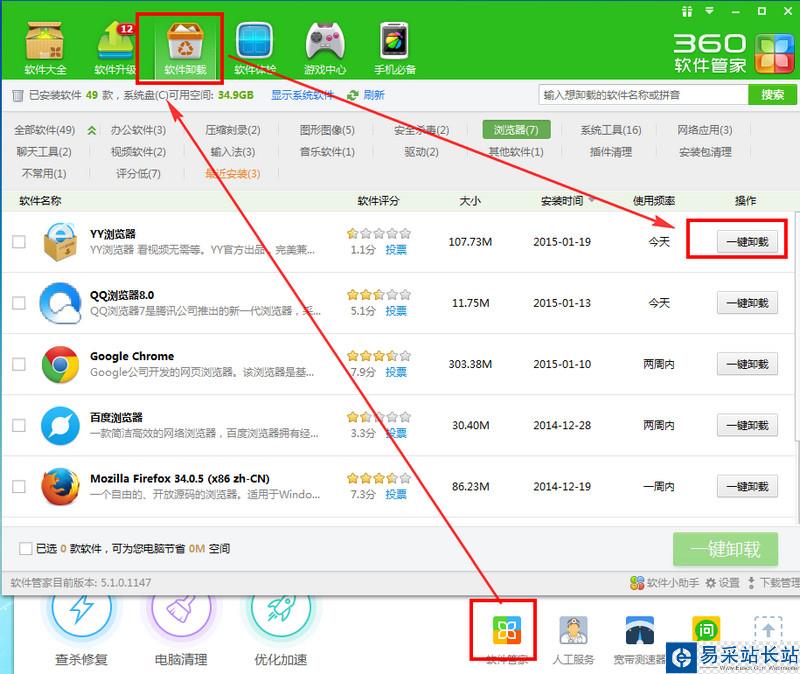Select the 图形图像(5) category
Viewport: 800px width, 674px height.
pyautogui.click(x=327, y=130)
